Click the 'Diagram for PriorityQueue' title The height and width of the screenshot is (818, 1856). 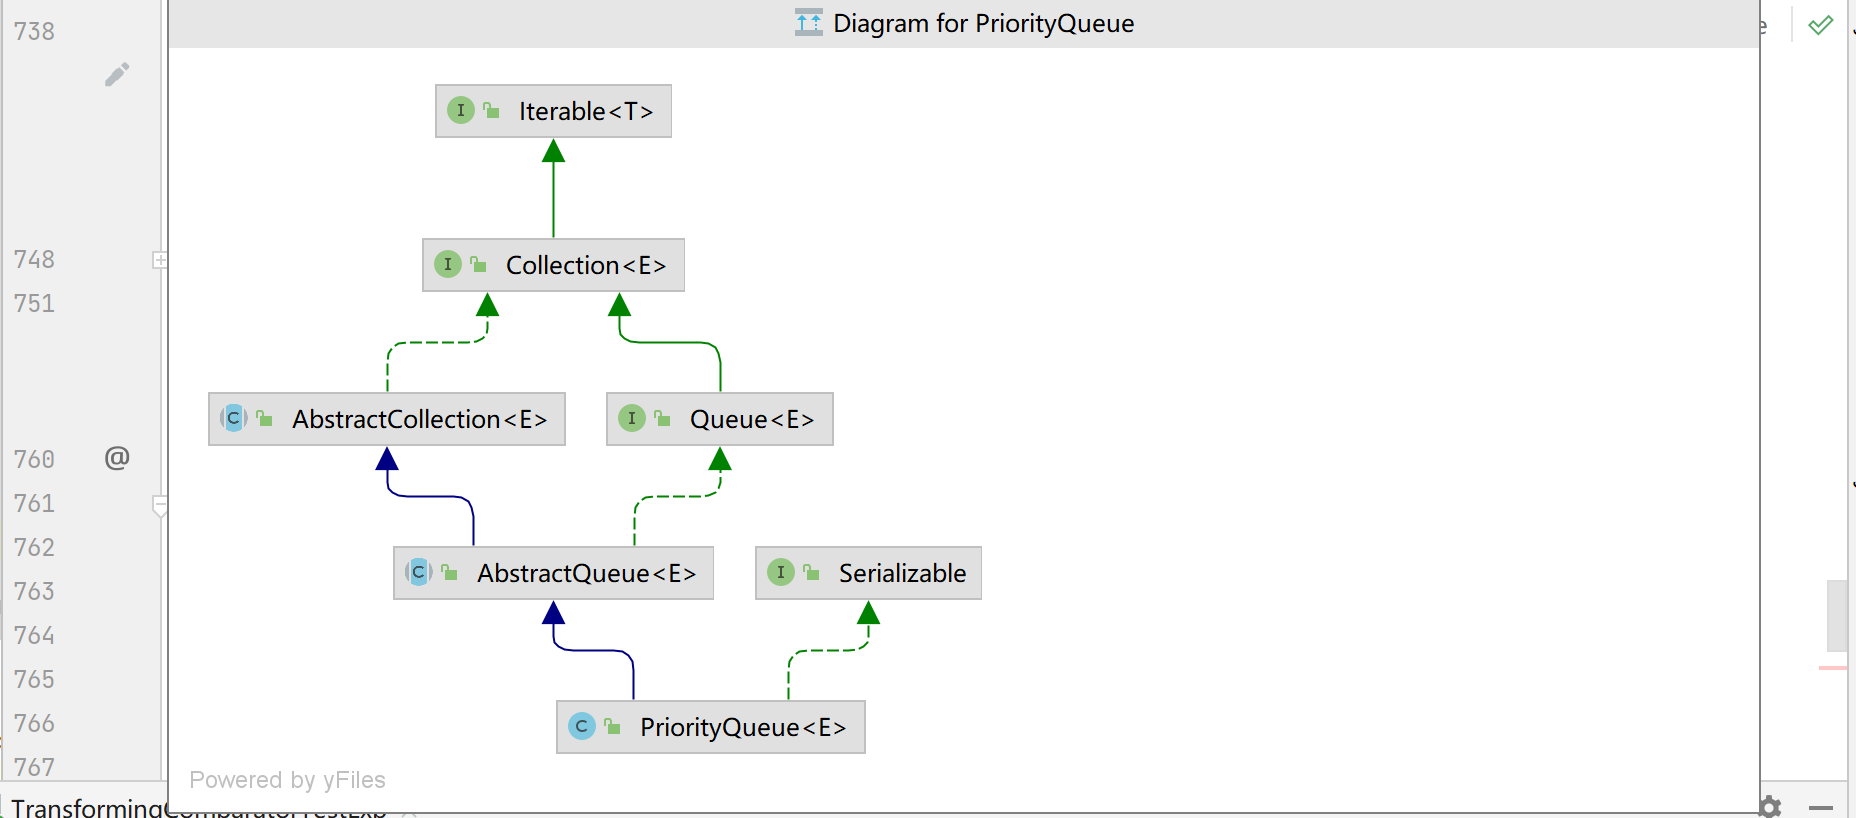(x=984, y=23)
